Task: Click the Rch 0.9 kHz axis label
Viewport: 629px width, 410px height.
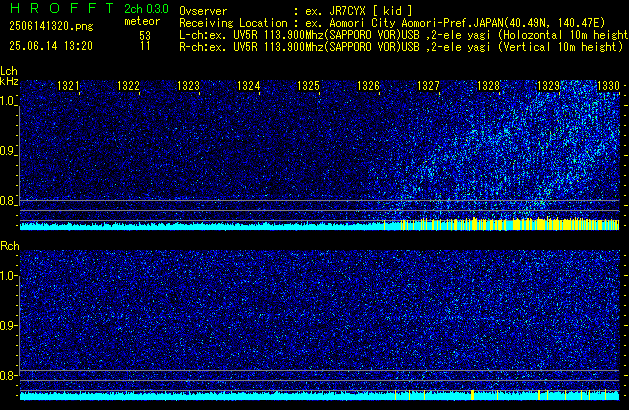Action: tap(8, 325)
